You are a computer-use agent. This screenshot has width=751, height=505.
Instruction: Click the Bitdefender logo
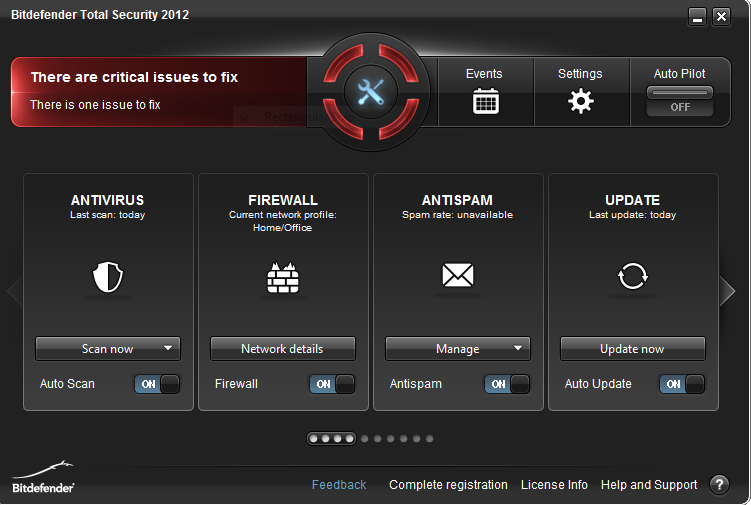click(x=43, y=478)
